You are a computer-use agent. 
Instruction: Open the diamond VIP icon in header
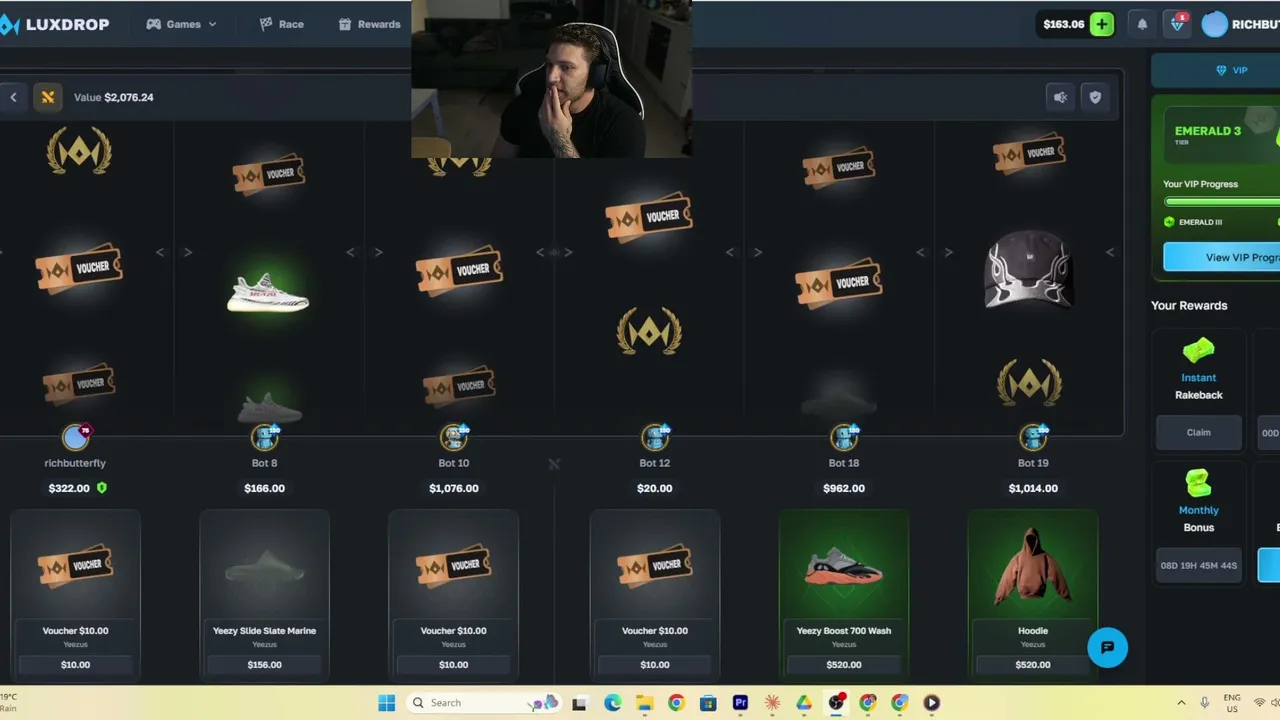pyautogui.click(x=1178, y=24)
